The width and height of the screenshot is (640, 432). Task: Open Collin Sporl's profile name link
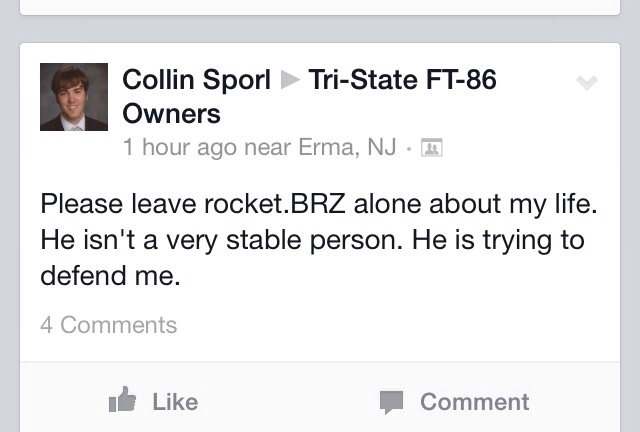196,80
